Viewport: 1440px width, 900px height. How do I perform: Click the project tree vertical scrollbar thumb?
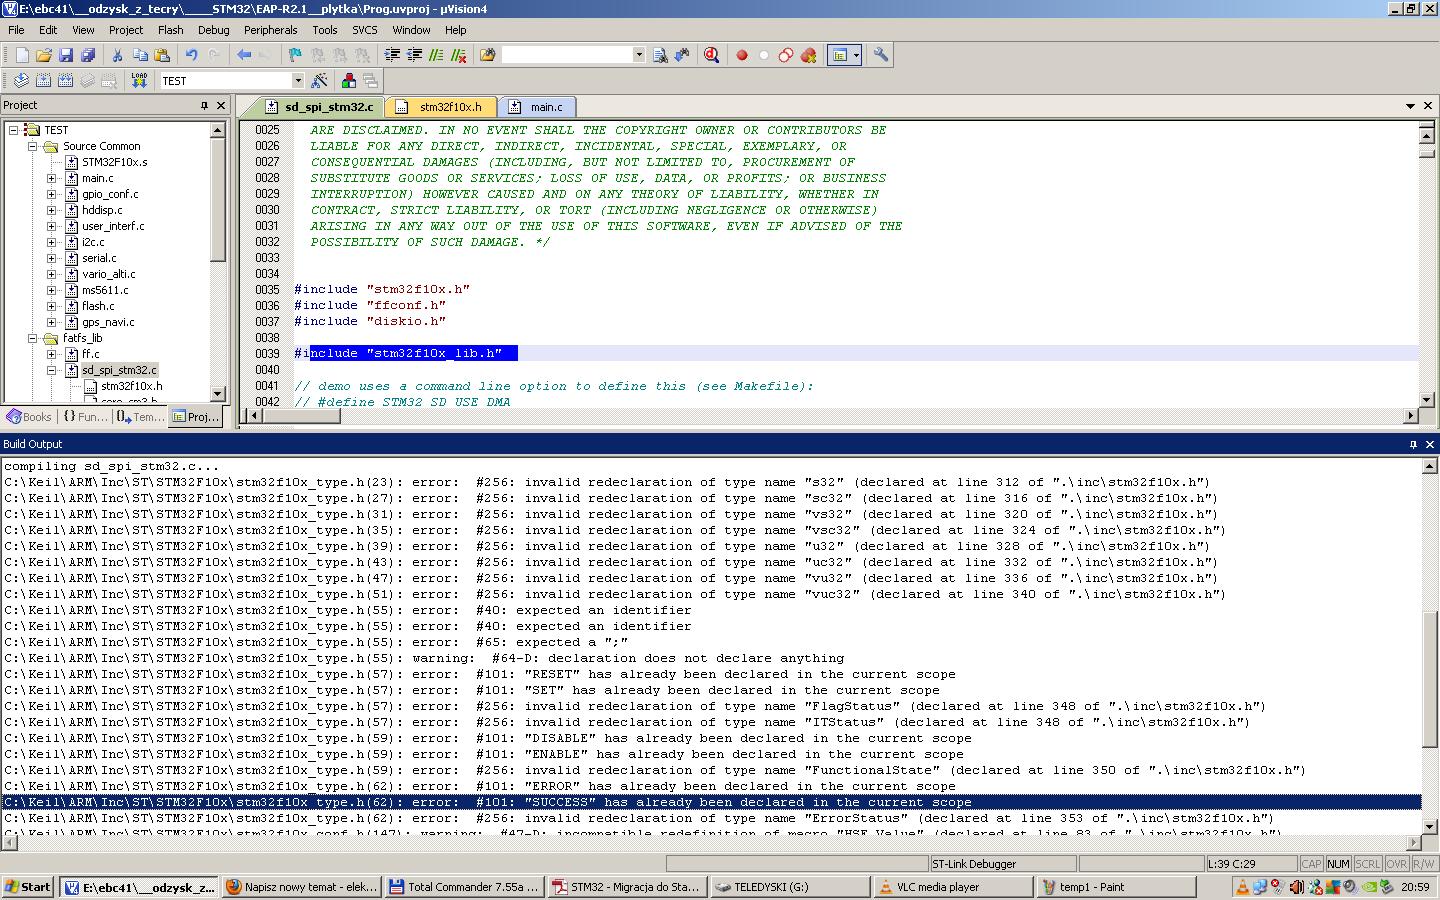click(217, 199)
